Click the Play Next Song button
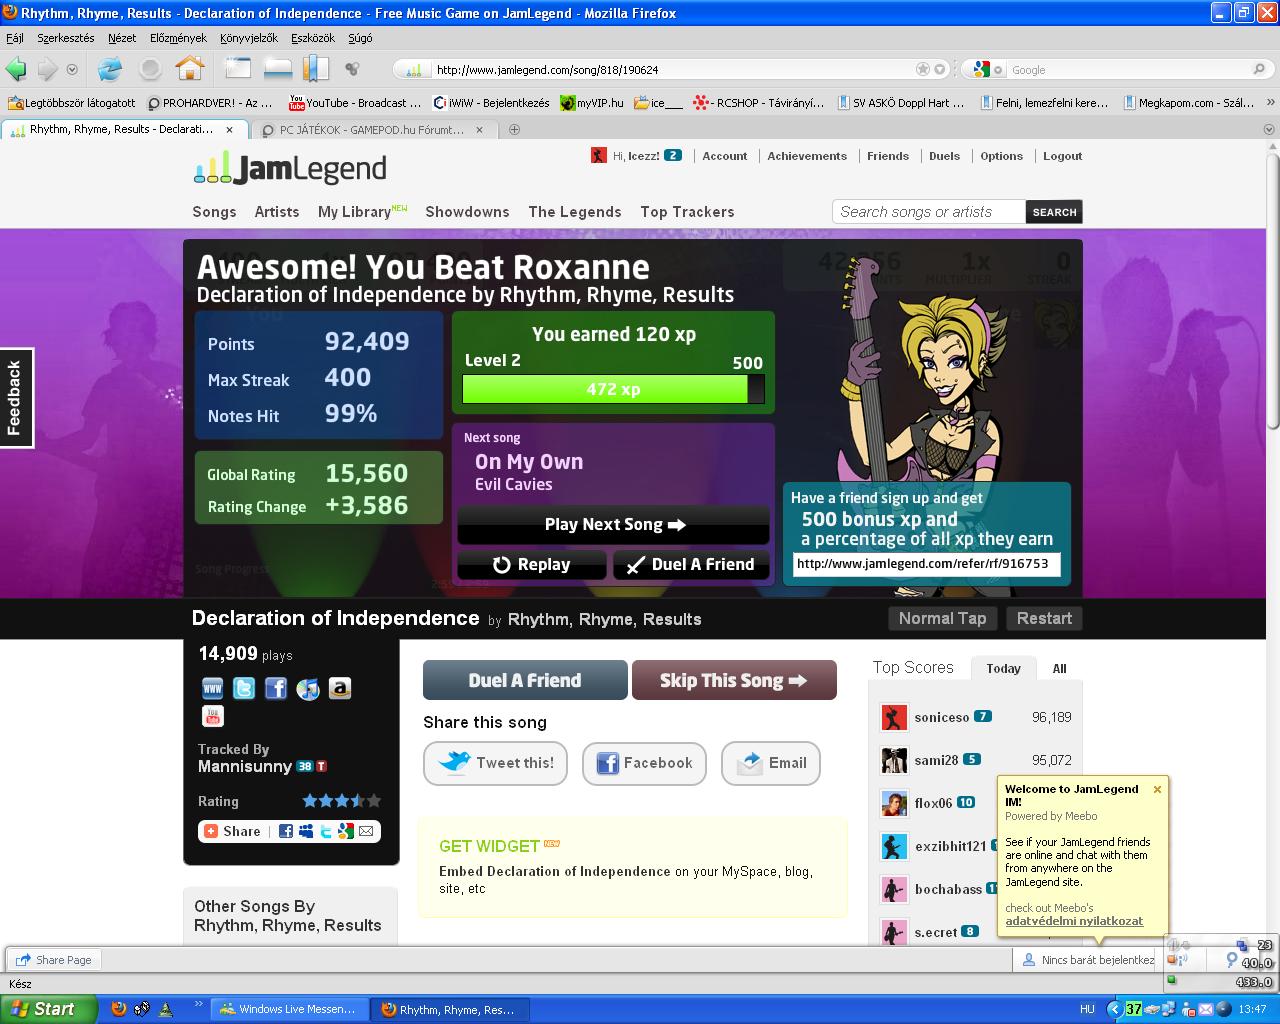Viewport: 1280px width, 1024px height. click(613, 525)
